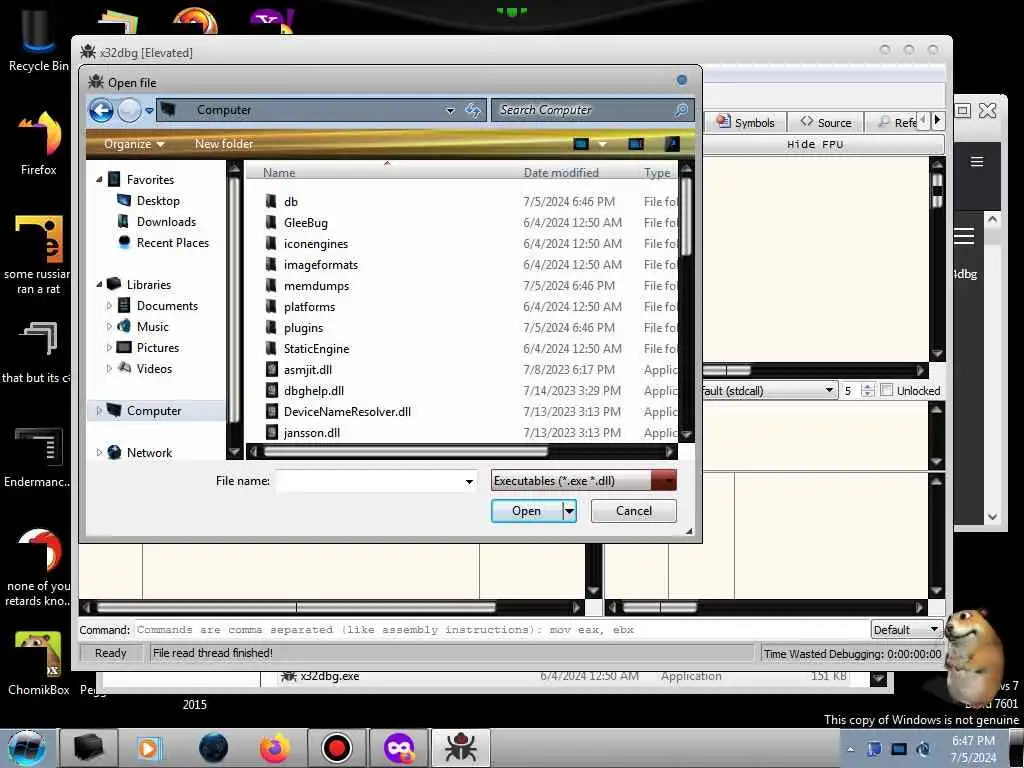The width and height of the screenshot is (1024, 768).
Task: Open Firefox from the taskbar
Action: [x=275, y=748]
